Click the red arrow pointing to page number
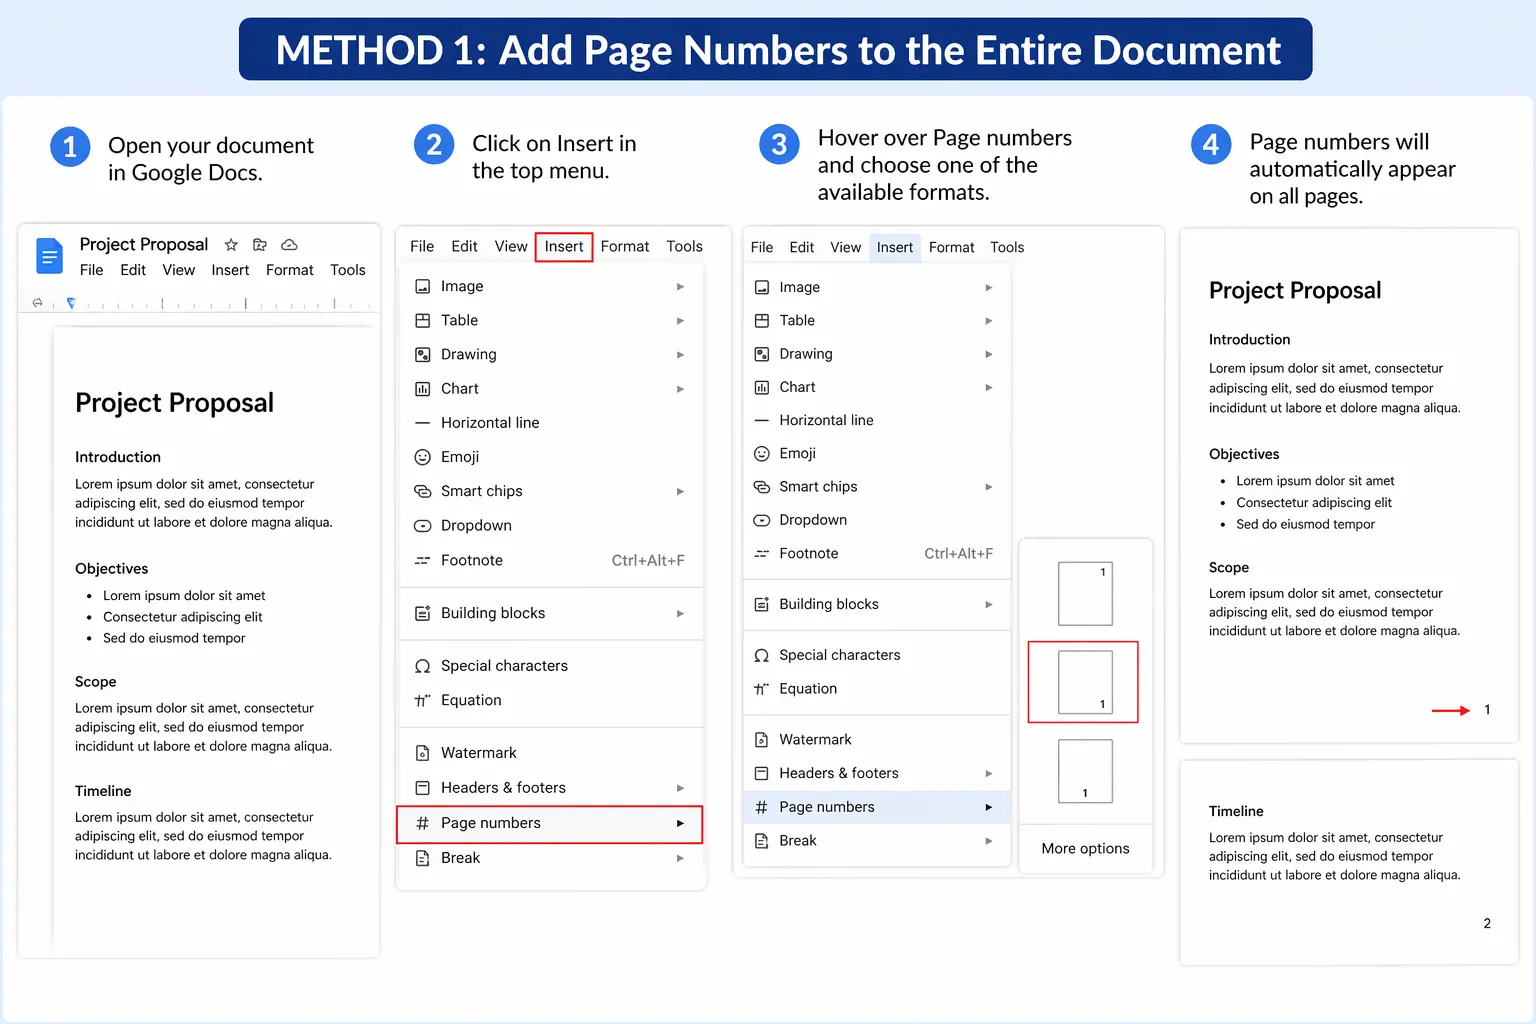Image resolution: width=1536 pixels, height=1024 pixels. [x=1450, y=710]
